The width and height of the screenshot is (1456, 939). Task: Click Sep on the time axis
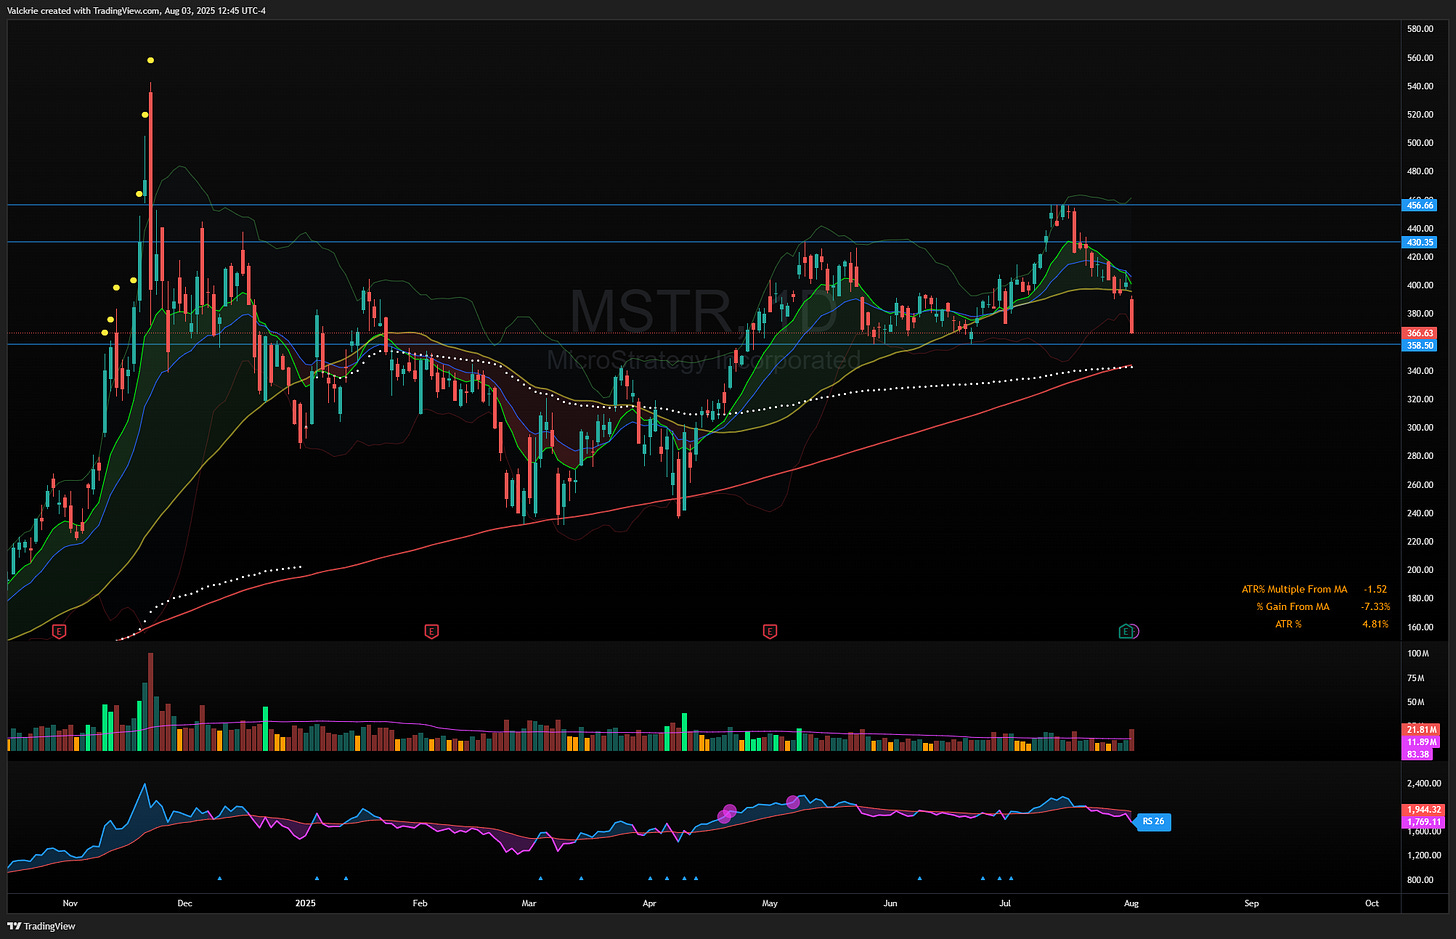[1251, 903]
